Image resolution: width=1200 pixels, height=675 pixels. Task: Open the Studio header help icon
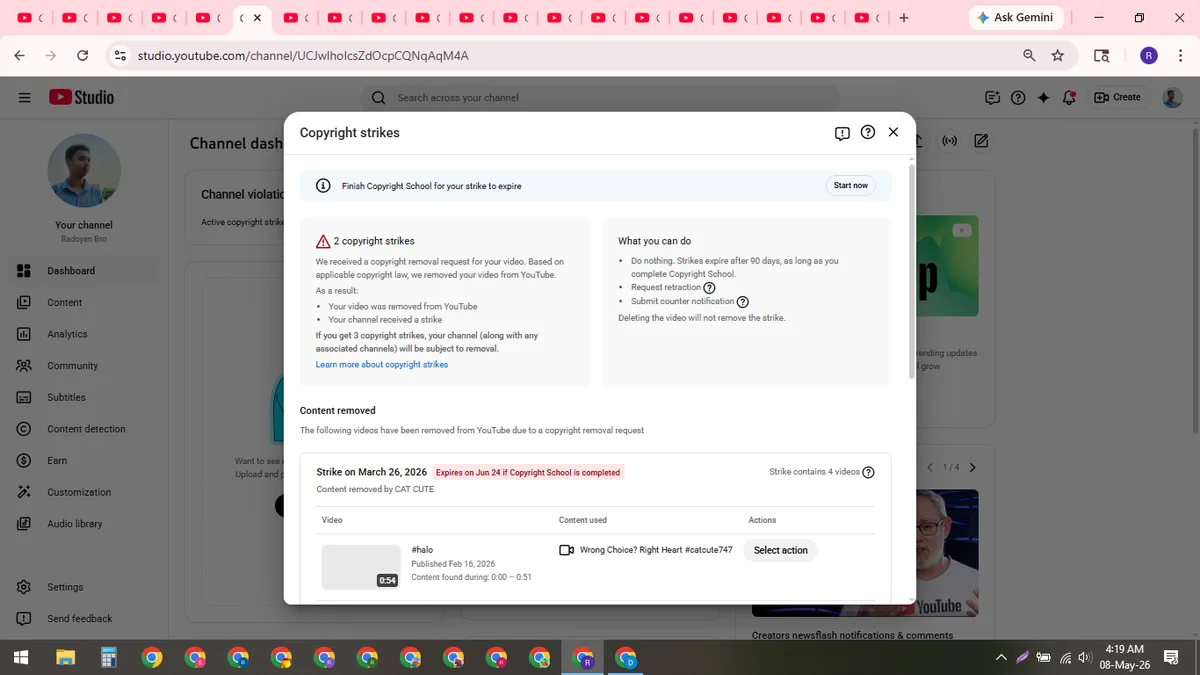[x=1018, y=97]
